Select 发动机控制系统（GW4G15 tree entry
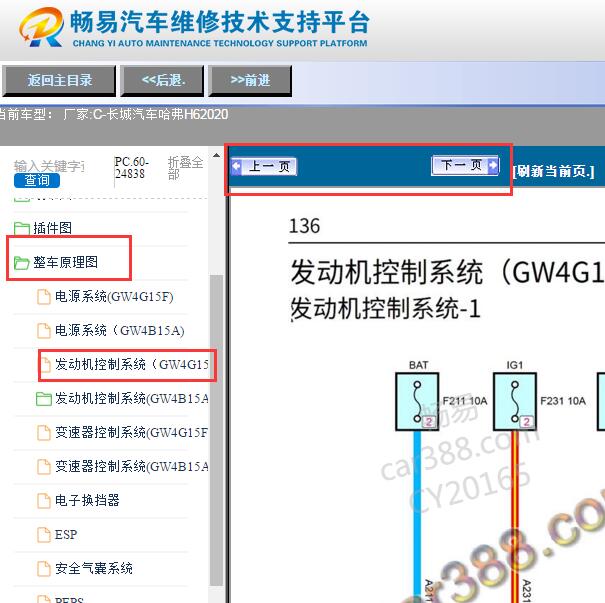 [x=132, y=364]
